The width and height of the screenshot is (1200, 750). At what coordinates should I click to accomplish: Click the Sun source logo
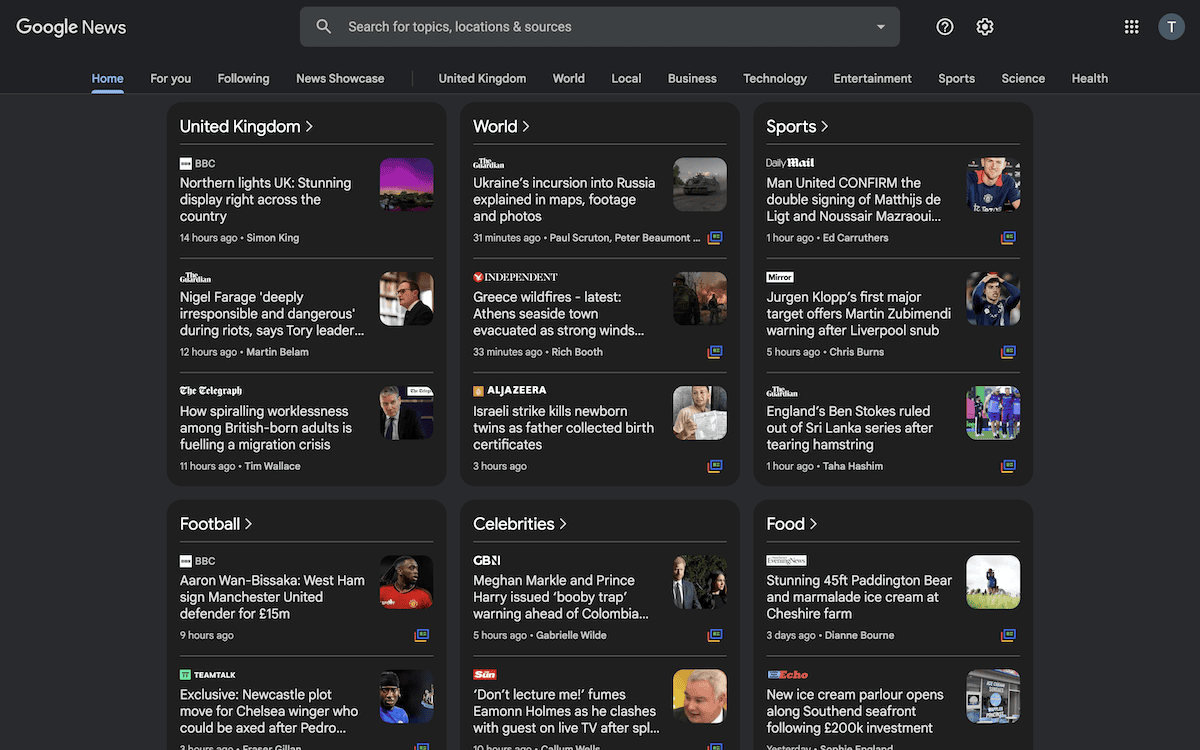tap(485, 675)
